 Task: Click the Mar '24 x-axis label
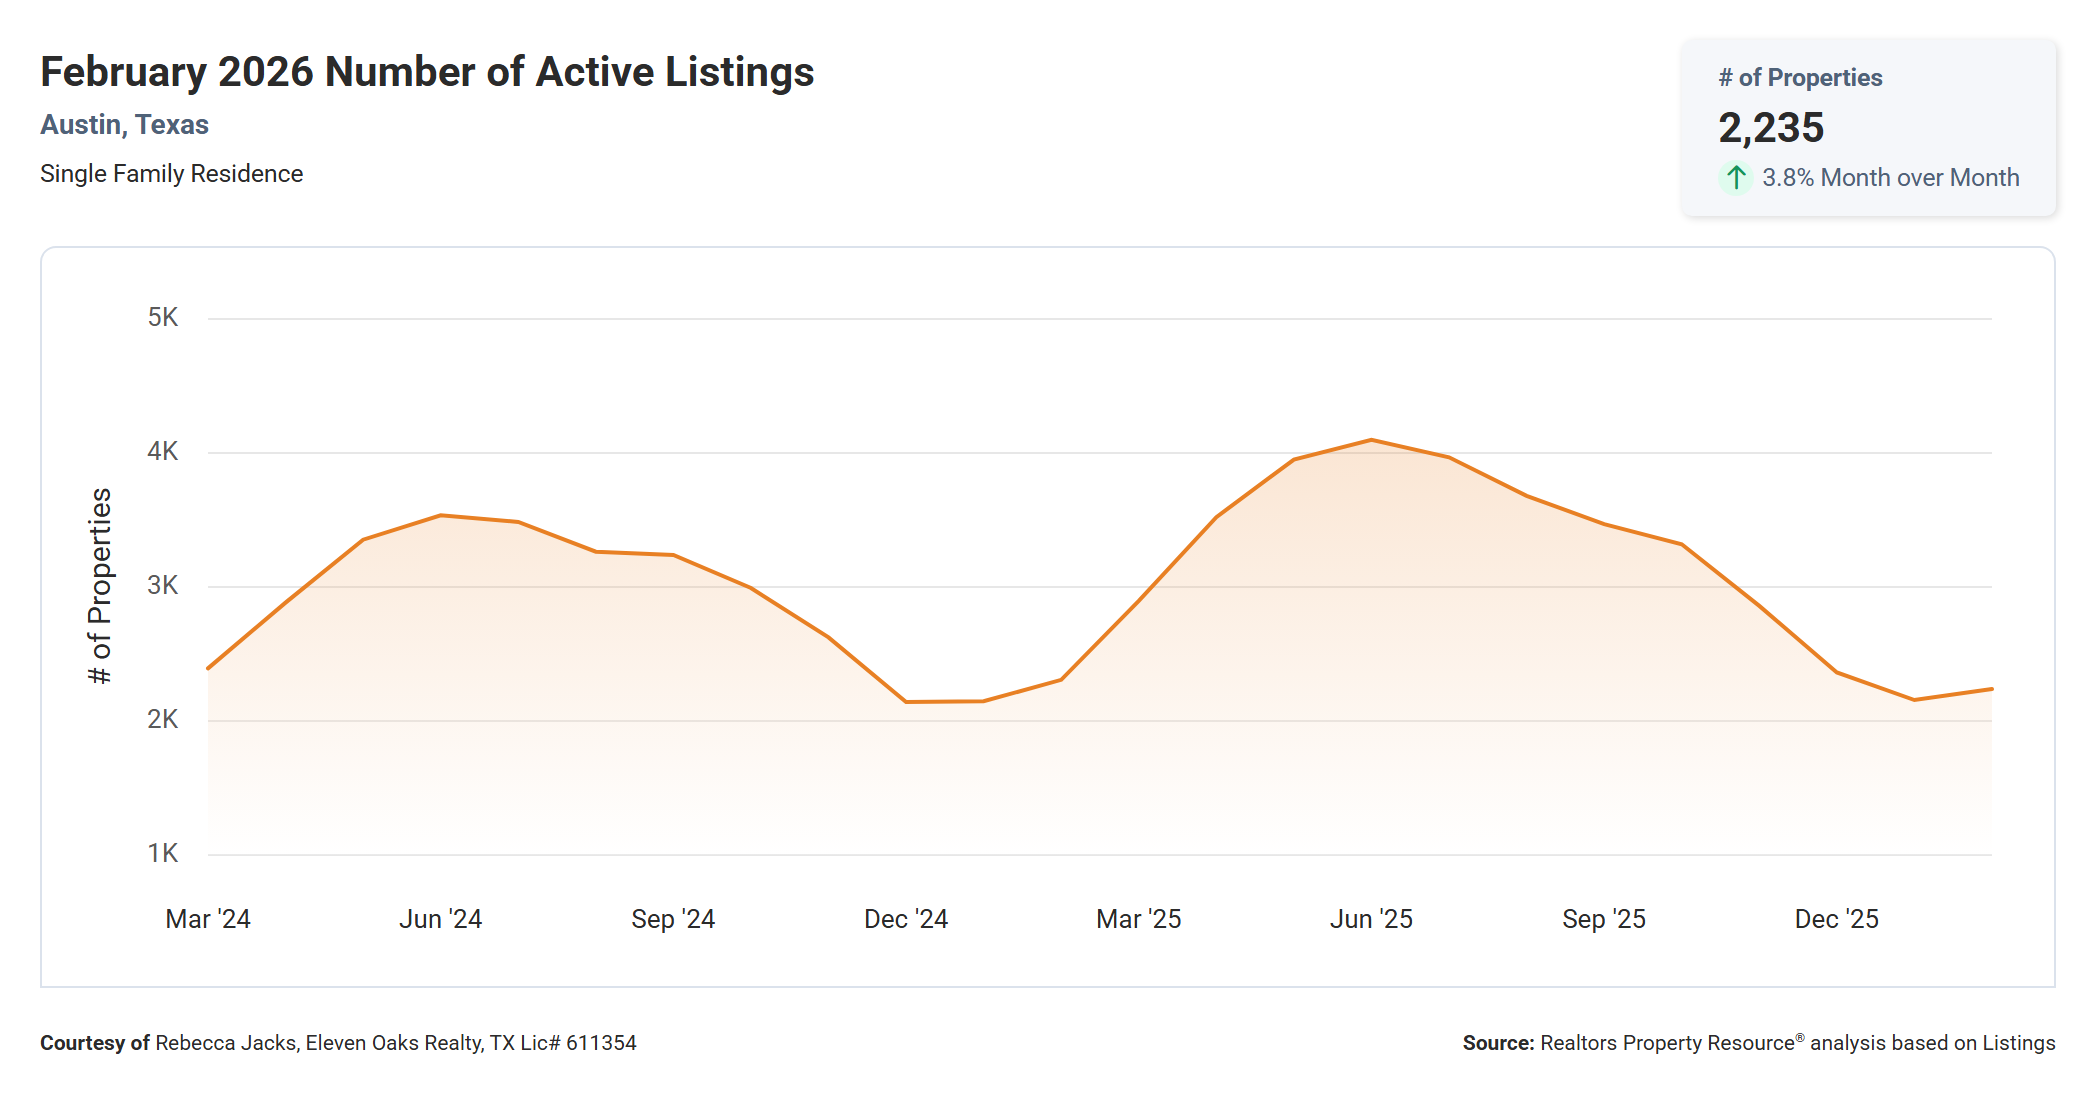coord(208,919)
